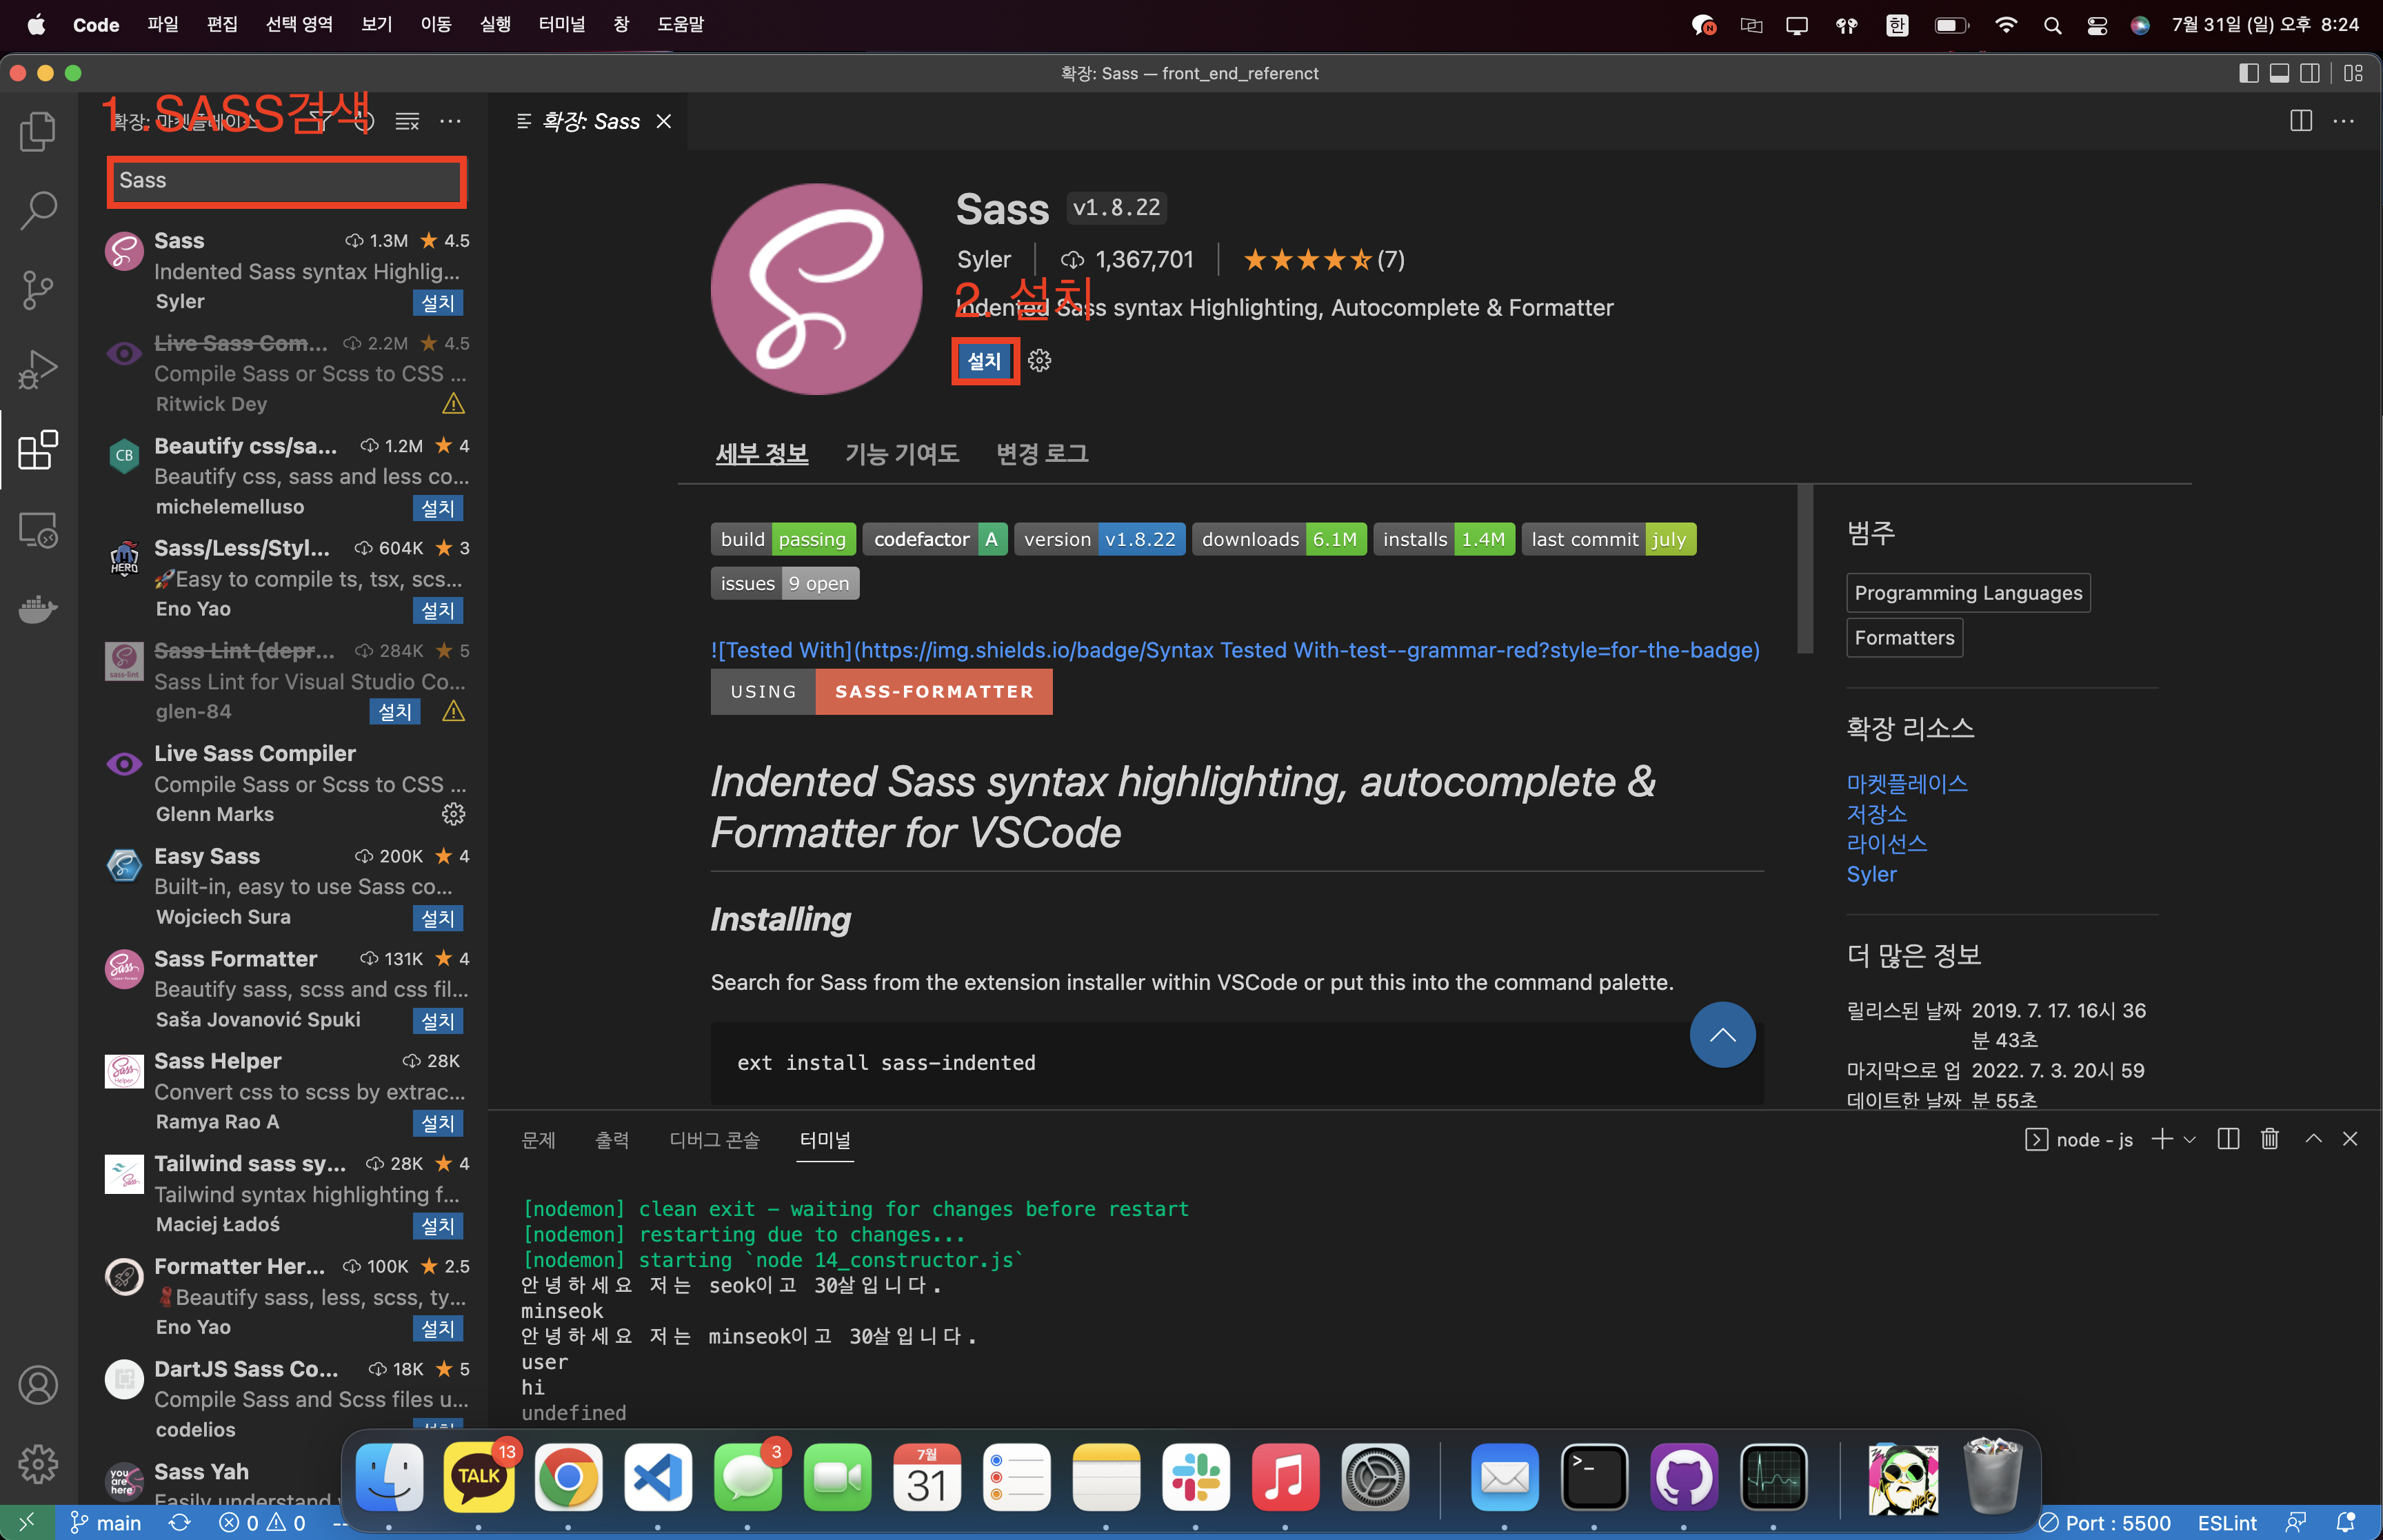
Task: Maximize panel size with chevron up
Action: point(2313,1139)
